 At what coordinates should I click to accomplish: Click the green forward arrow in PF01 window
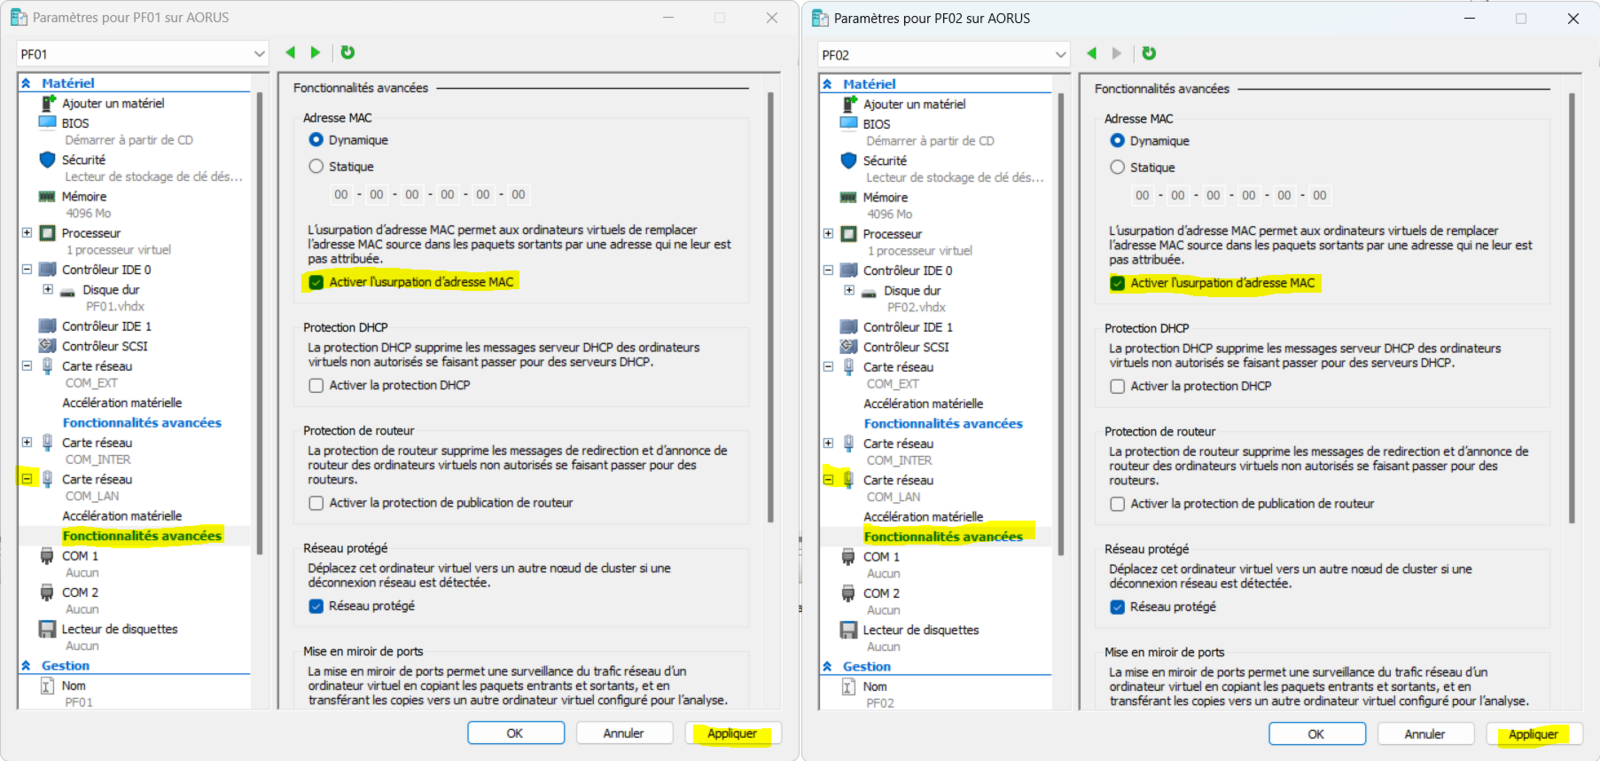315,53
